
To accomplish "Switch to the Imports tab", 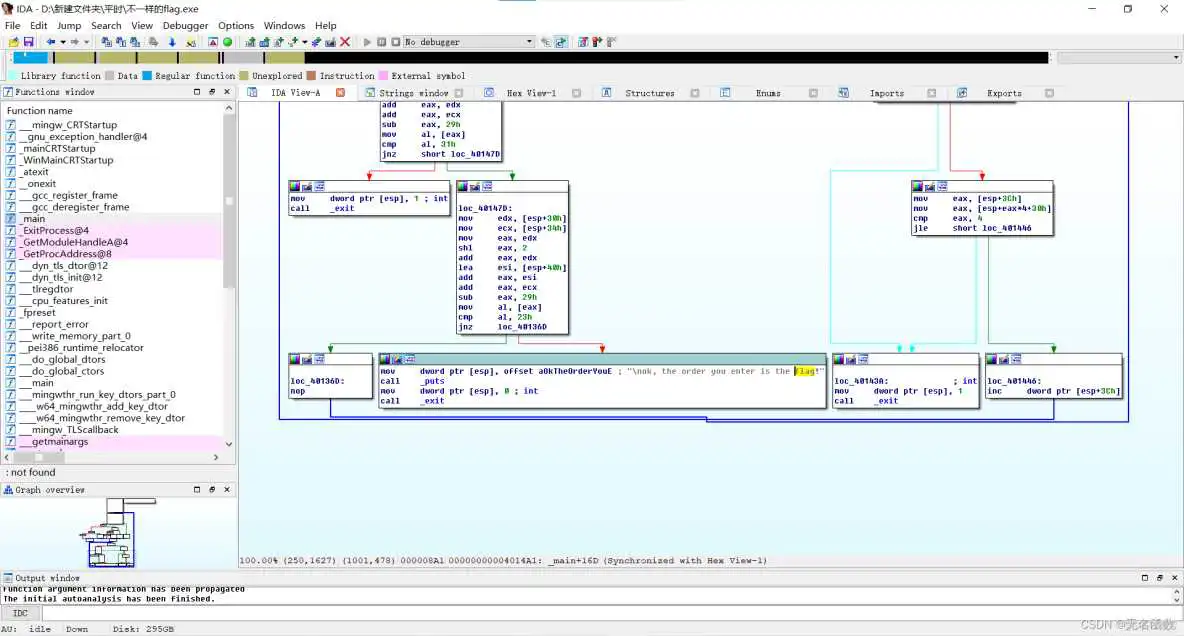I will click(886, 93).
